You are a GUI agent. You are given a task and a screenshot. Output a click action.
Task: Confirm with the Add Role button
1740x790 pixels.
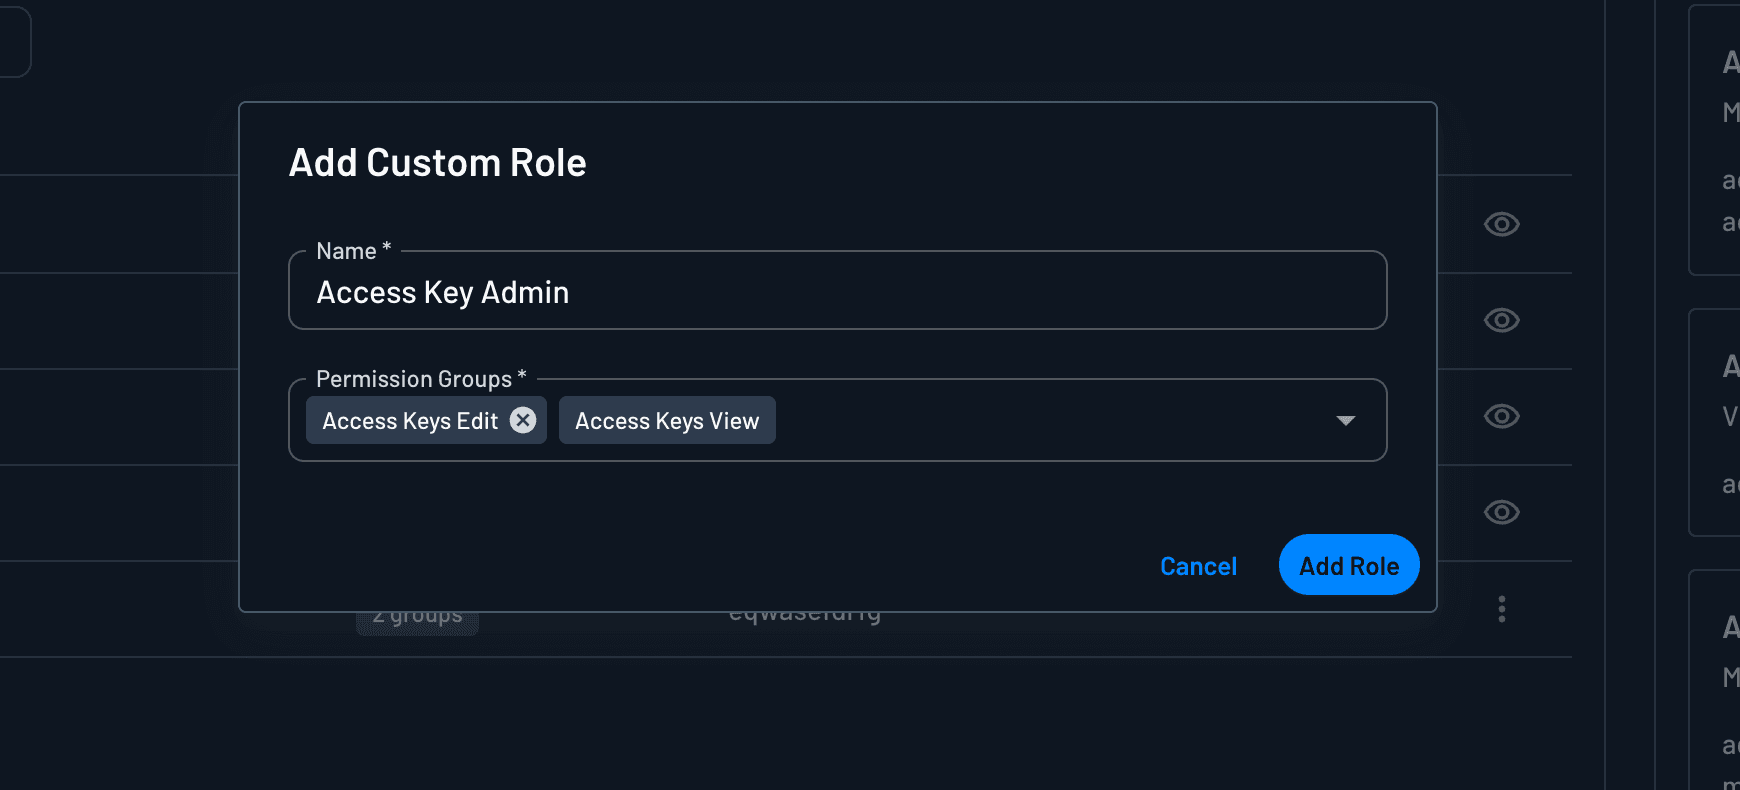(1349, 565)
